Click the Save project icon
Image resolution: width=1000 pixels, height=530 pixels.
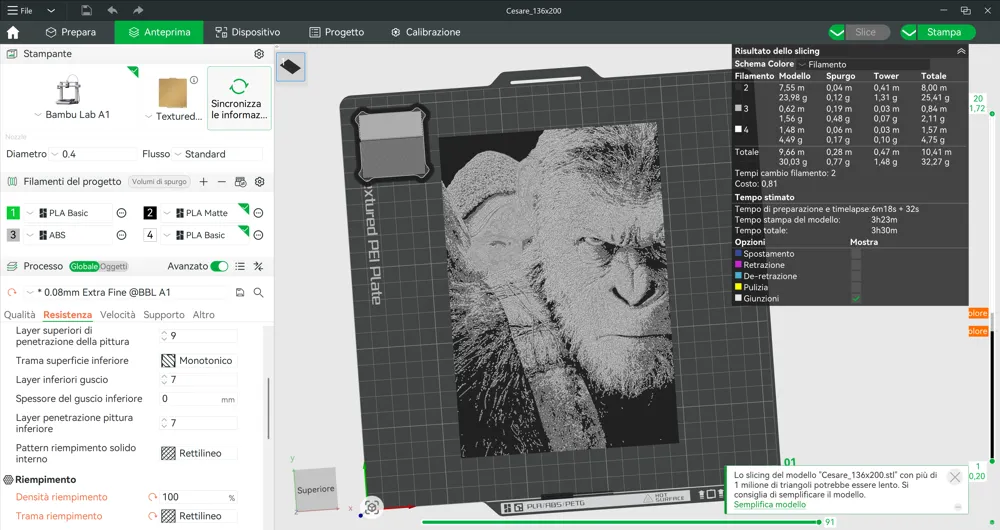pyautogui.click(x=86, y=10)
